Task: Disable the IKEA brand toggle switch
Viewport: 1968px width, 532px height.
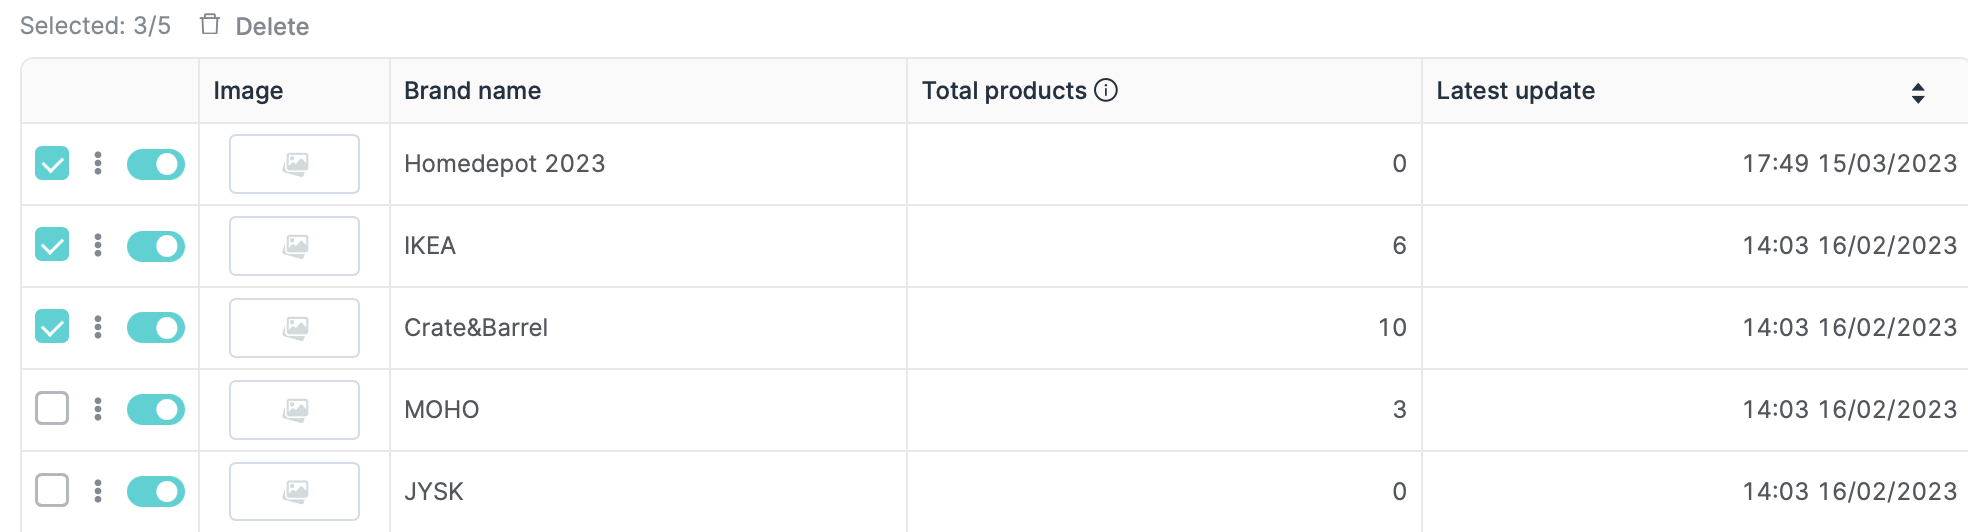Action: click(156, 246)
